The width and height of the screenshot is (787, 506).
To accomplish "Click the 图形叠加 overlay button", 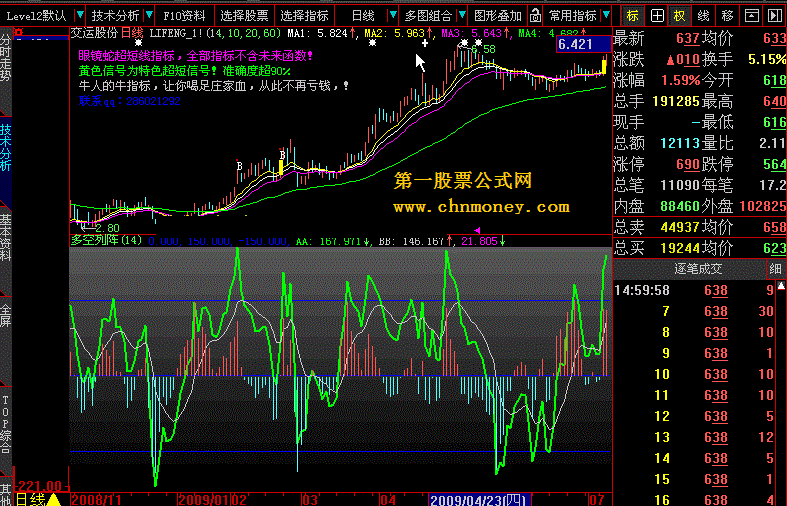I will [498, 16].
